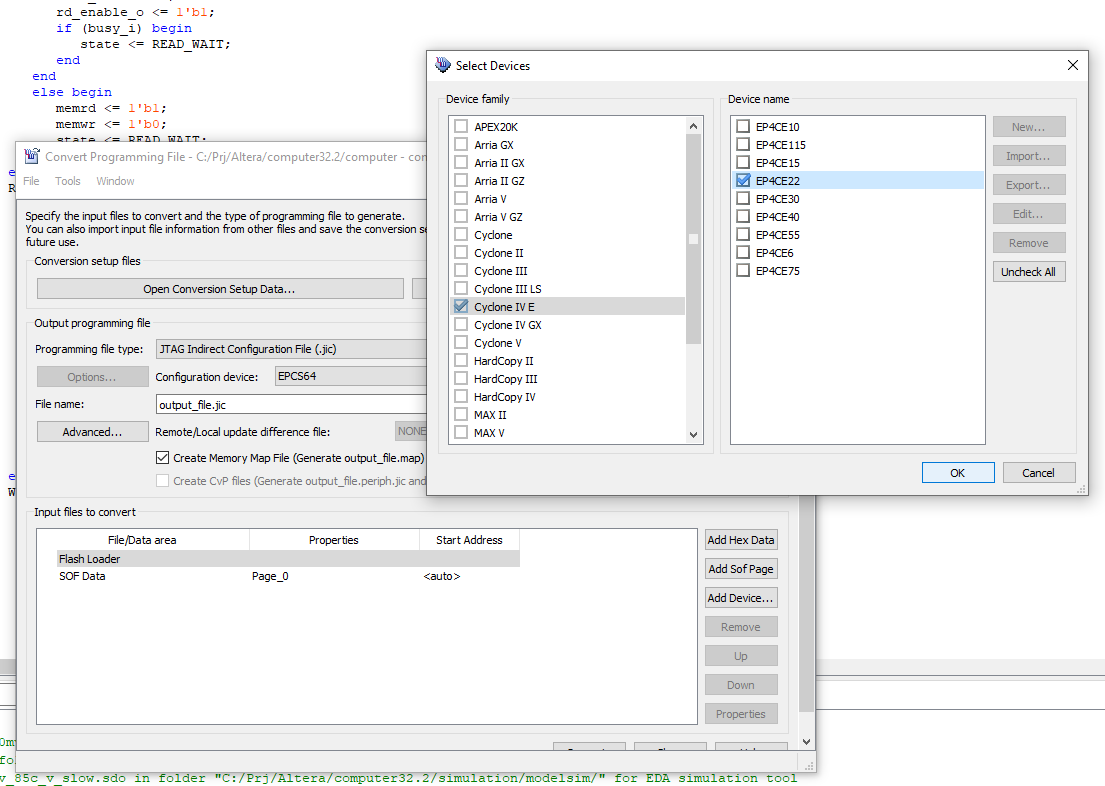Check the Arria GX device family
The image size is (1105, 786).
click(461, 145)
